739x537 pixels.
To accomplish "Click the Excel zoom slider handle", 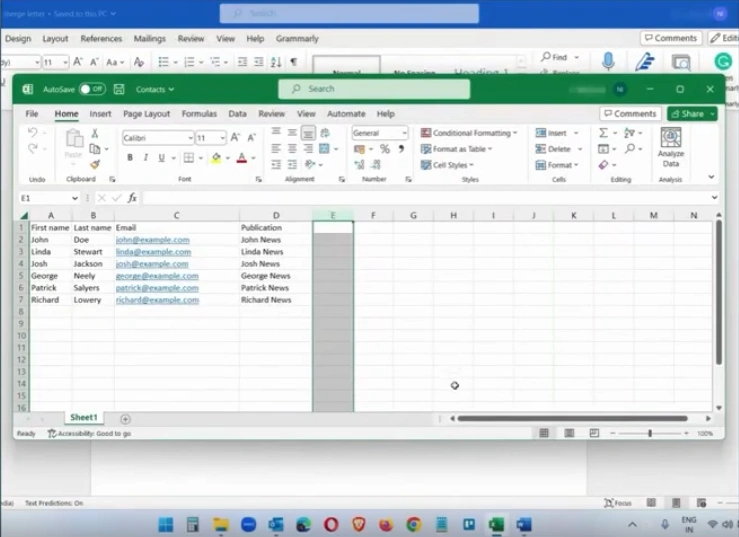I will coord(650,433).
